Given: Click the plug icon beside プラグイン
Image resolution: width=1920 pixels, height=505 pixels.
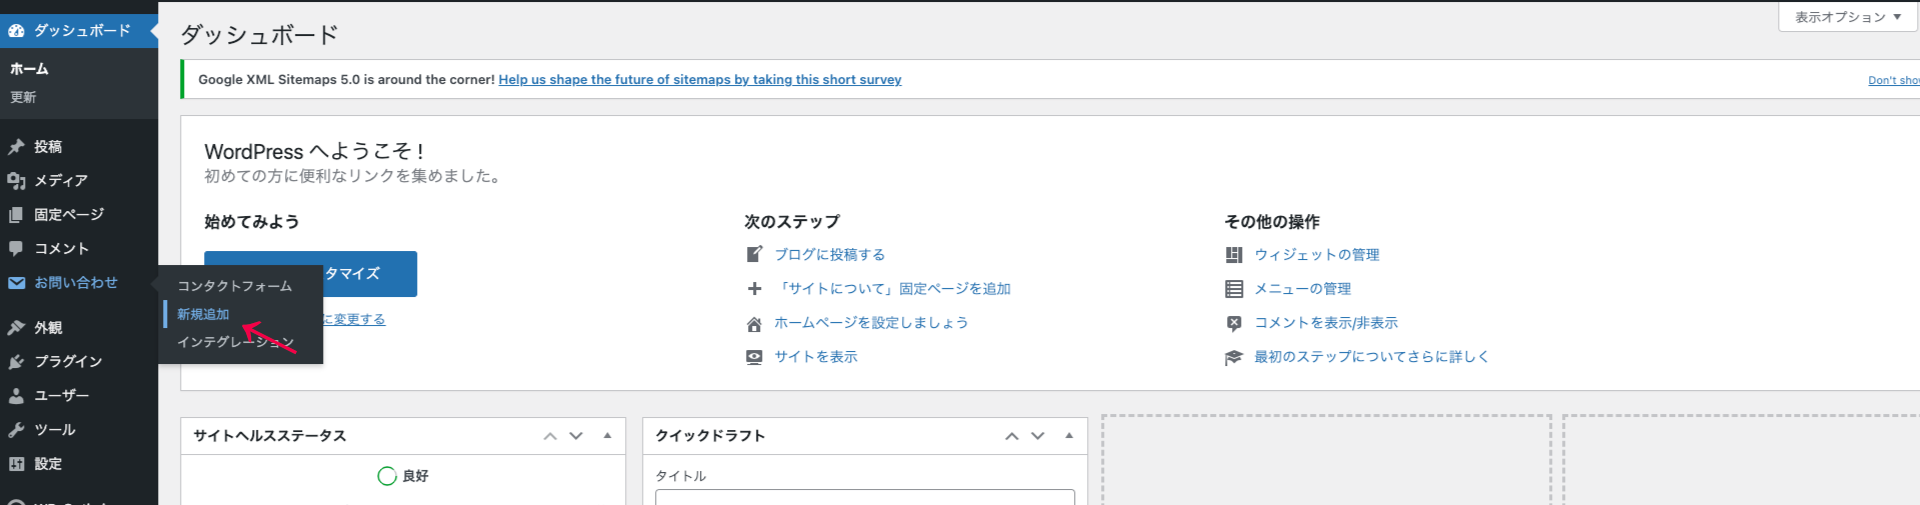Looking at the screenshot, I should (16, 362).
